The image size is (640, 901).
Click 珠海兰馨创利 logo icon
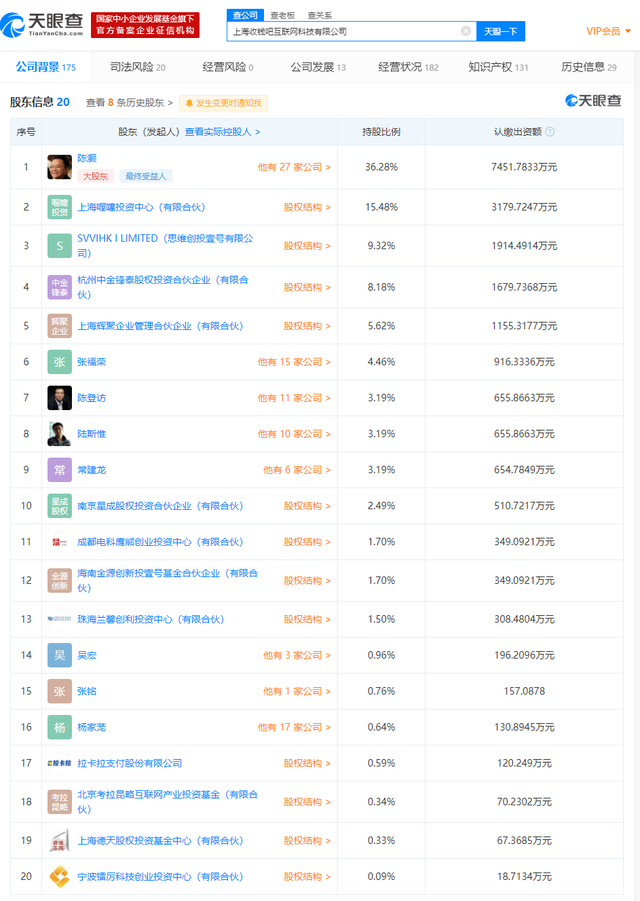[x=60, y=619]
